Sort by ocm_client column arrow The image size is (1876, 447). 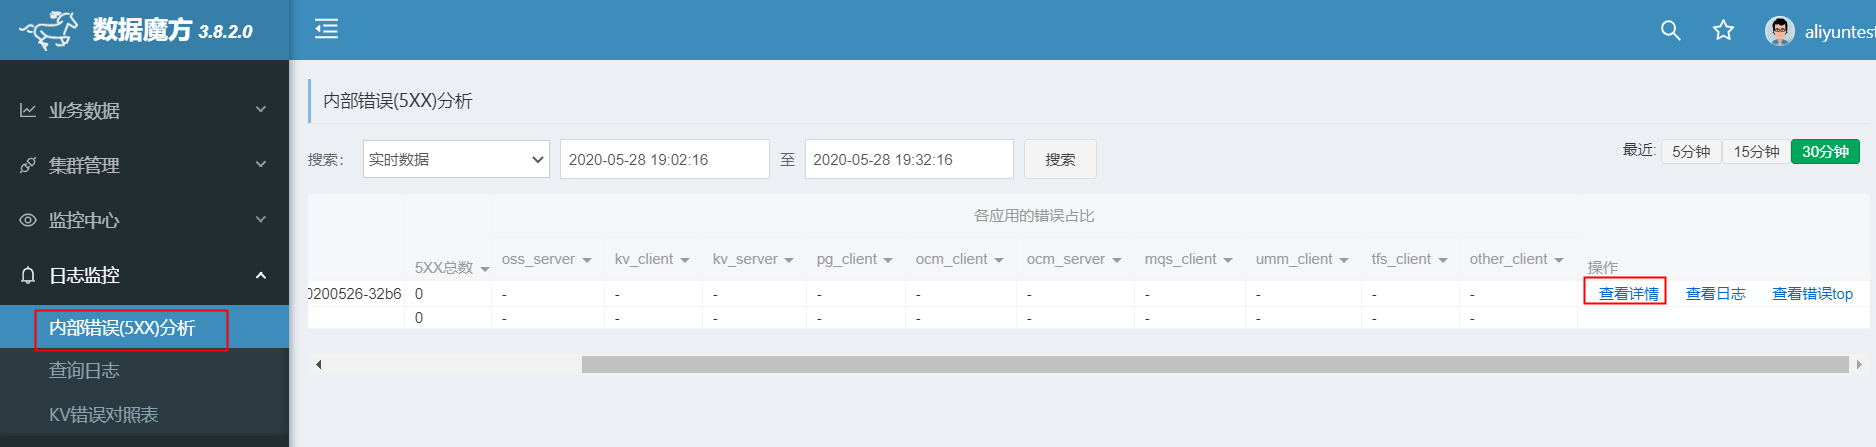tap(999, 260)
